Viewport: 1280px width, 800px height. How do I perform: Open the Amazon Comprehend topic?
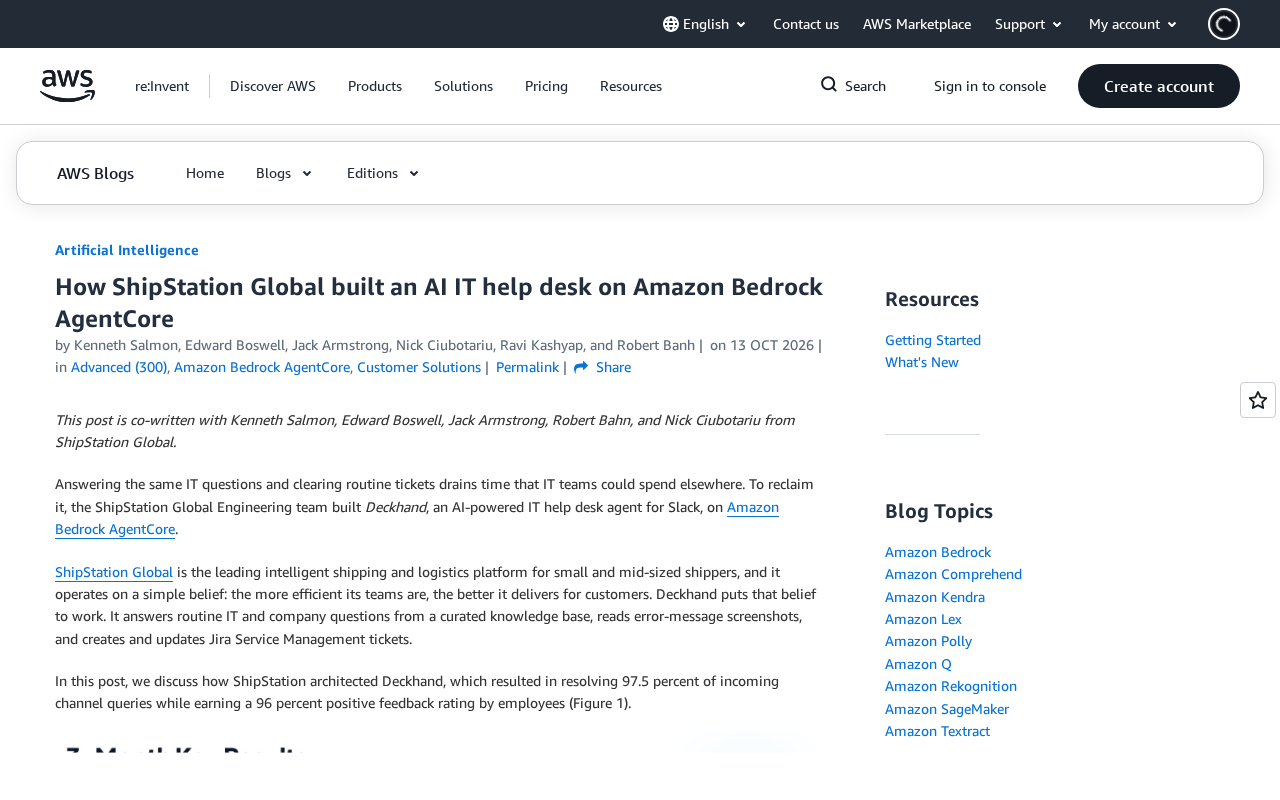pos(953,574)
